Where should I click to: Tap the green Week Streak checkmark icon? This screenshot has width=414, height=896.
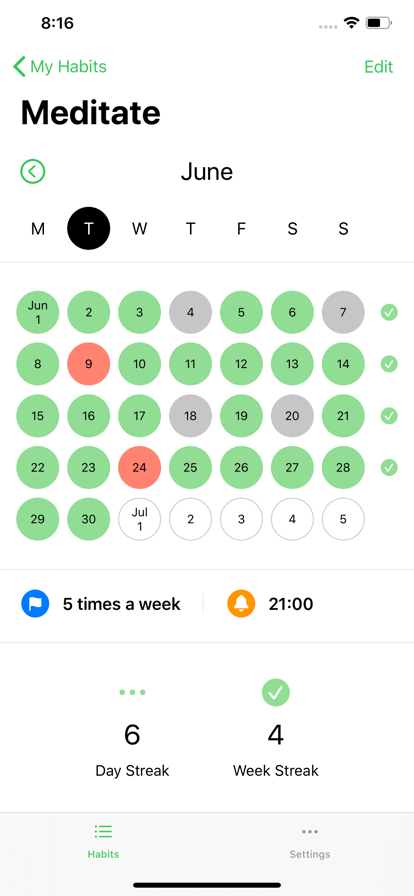click(276, 692)
